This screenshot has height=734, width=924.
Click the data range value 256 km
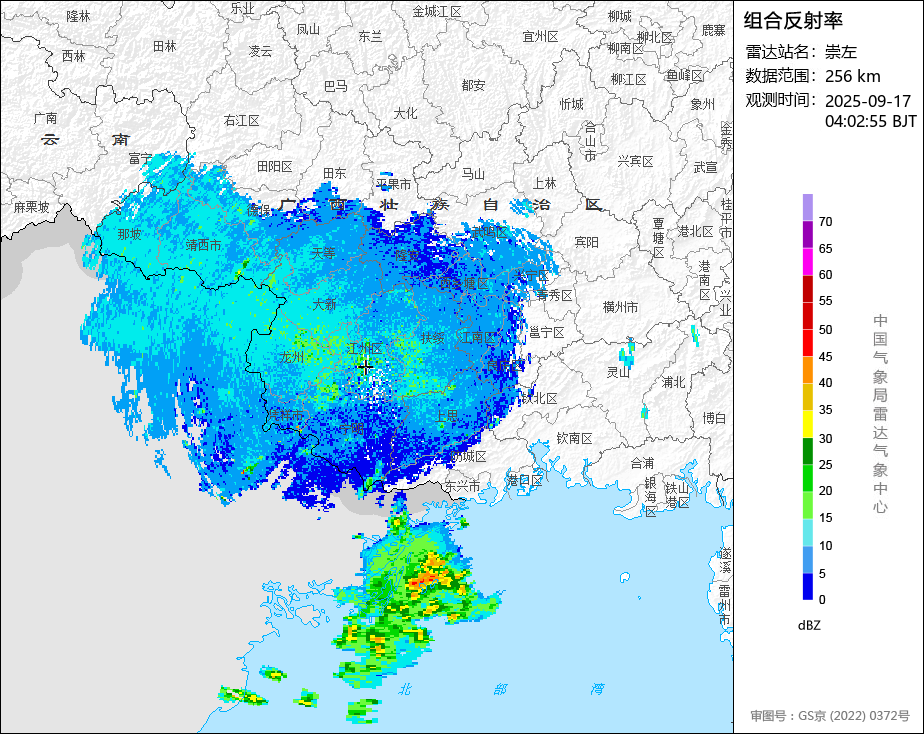(x=853, y=76)
